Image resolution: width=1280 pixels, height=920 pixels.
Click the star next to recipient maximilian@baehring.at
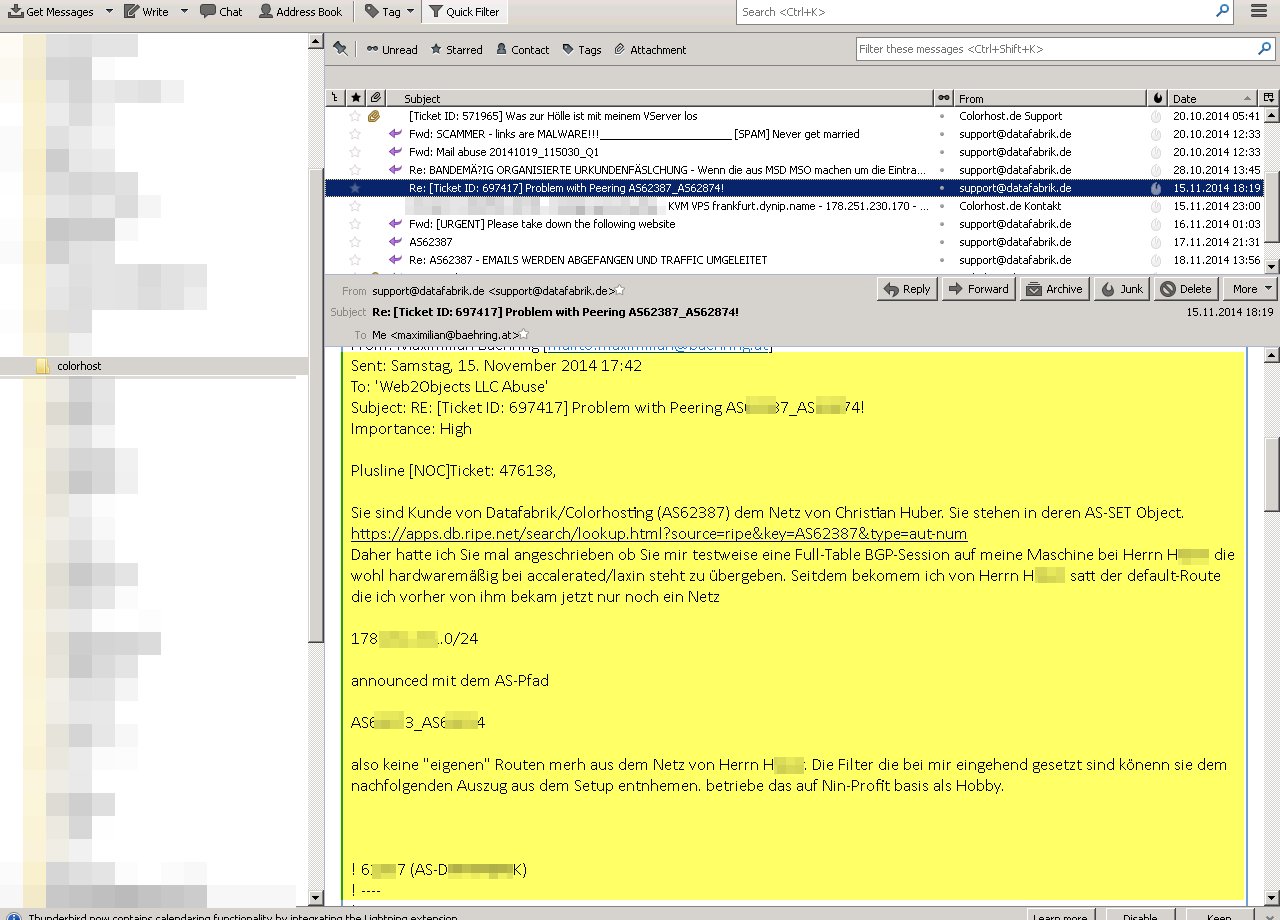[x=524, y=334]
